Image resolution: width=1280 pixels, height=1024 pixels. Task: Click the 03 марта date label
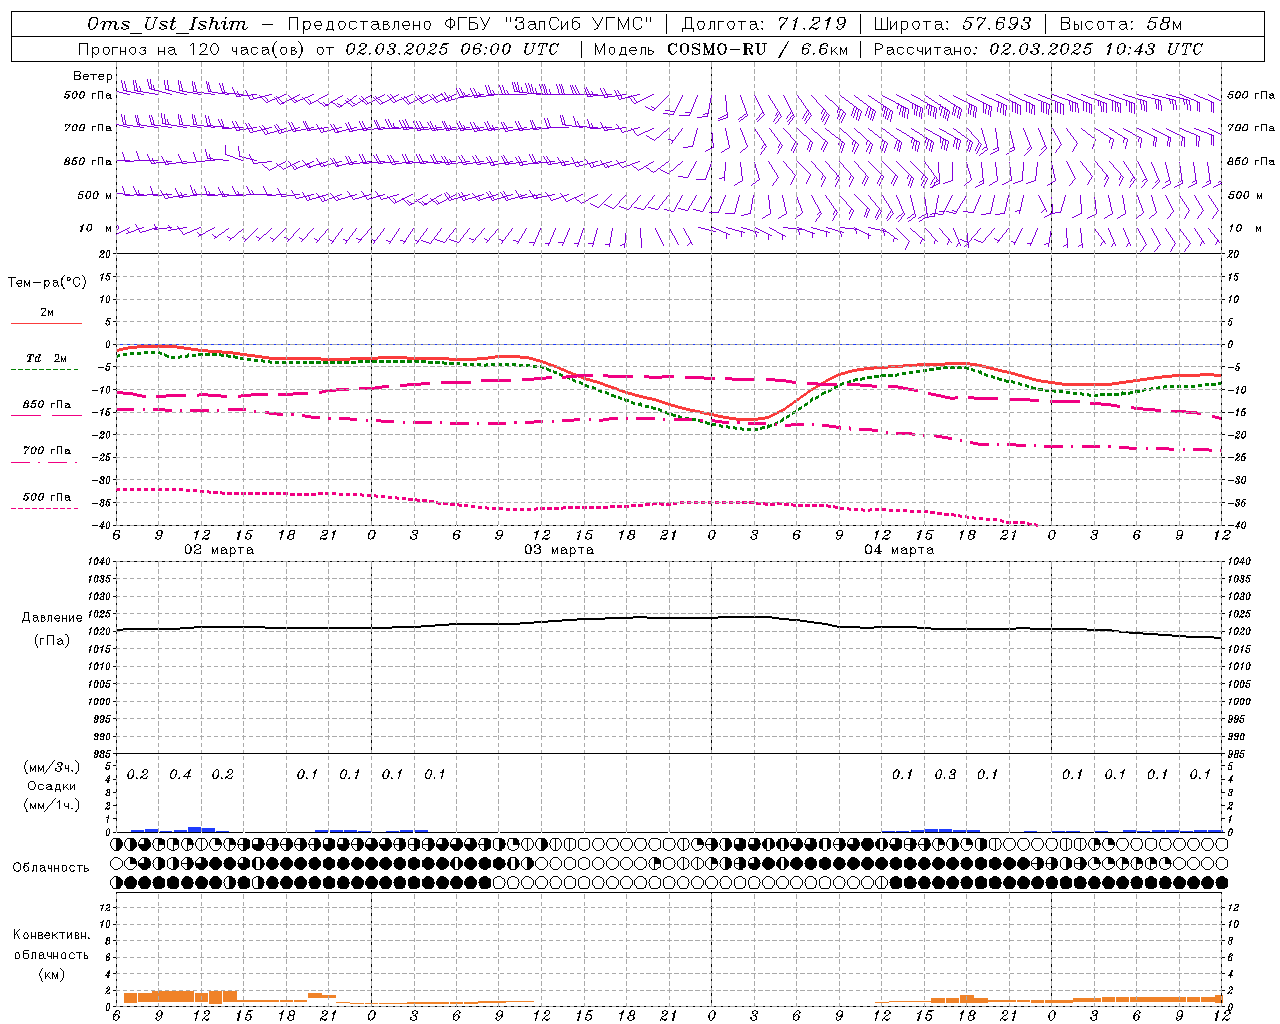559,550
